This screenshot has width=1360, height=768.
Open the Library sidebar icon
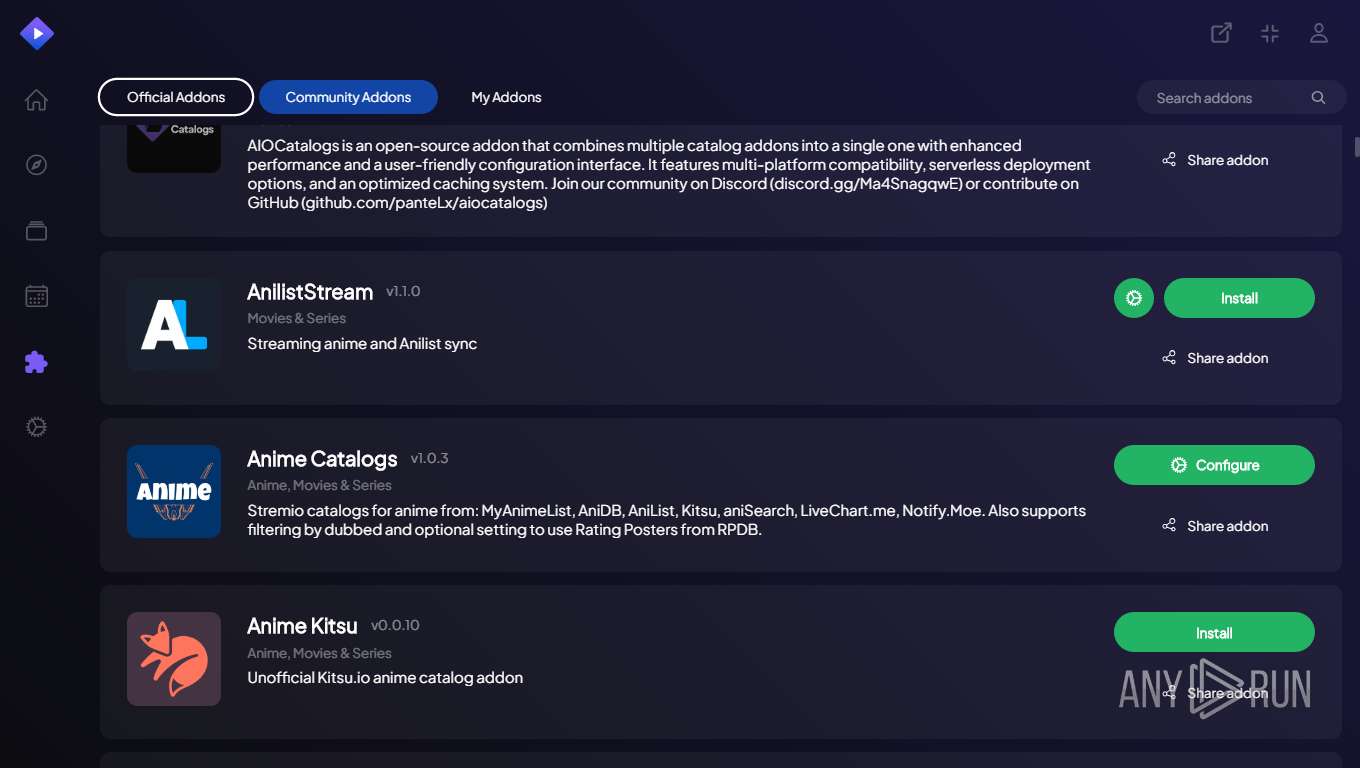coord(36,231)
